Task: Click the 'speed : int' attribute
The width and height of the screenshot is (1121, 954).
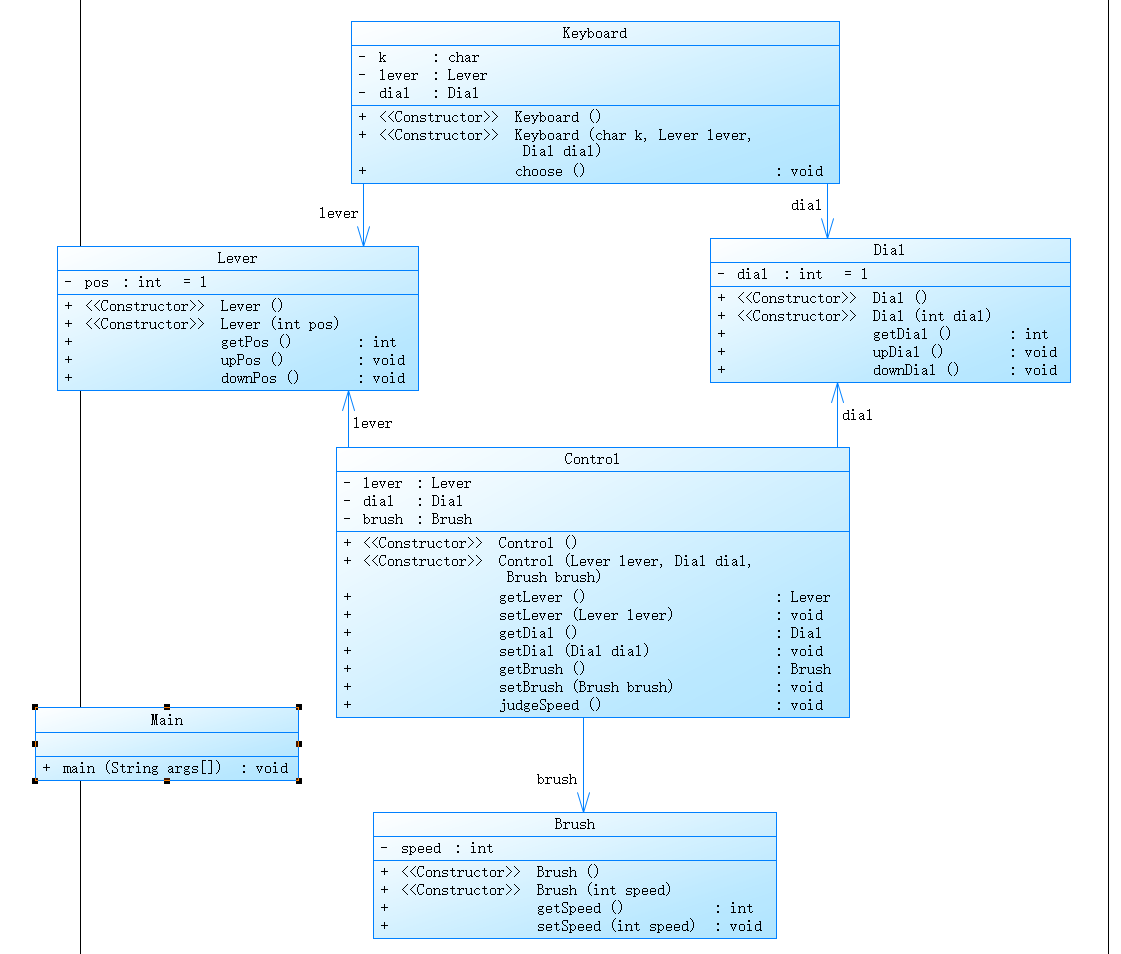Action: coord(437,848)
